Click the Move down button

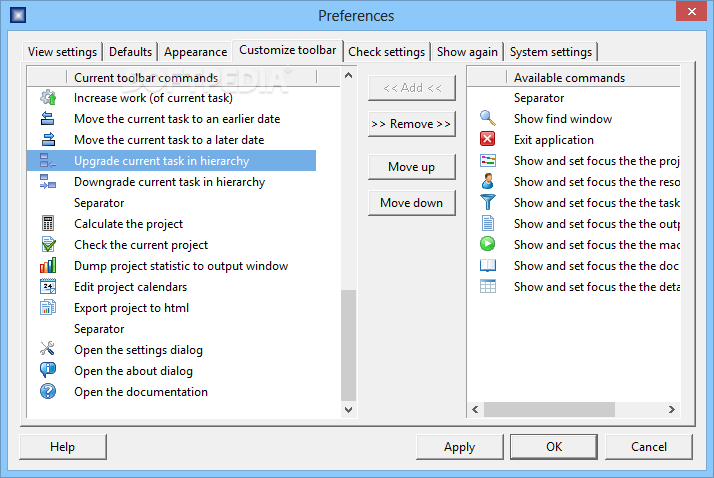tap(412, 203)
